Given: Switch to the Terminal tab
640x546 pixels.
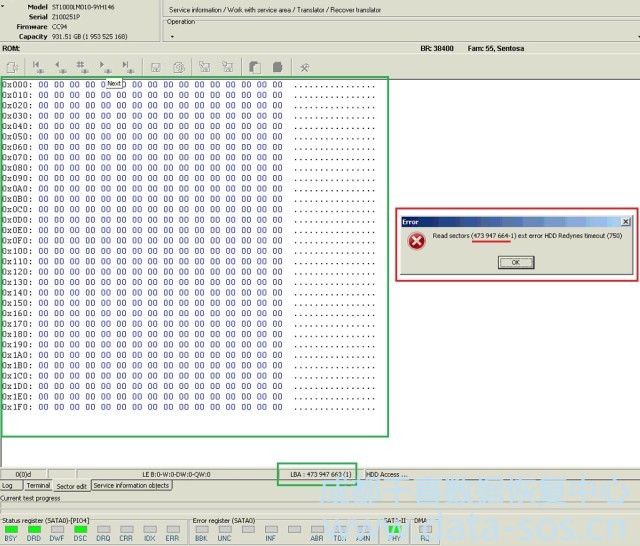Looking at the screenshot, I should pyautogui.click(x=38, y=485).
